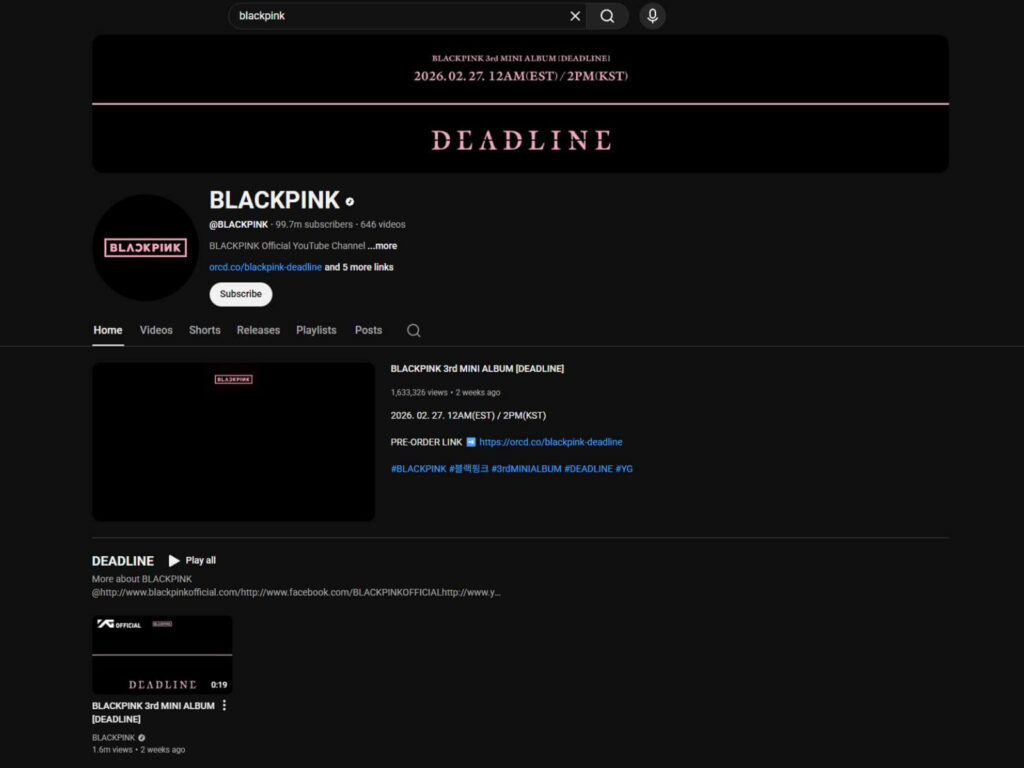The height and width of the screenshot is (768, 1024).
Task: Expand channel description with ...more
Action: 382,246
